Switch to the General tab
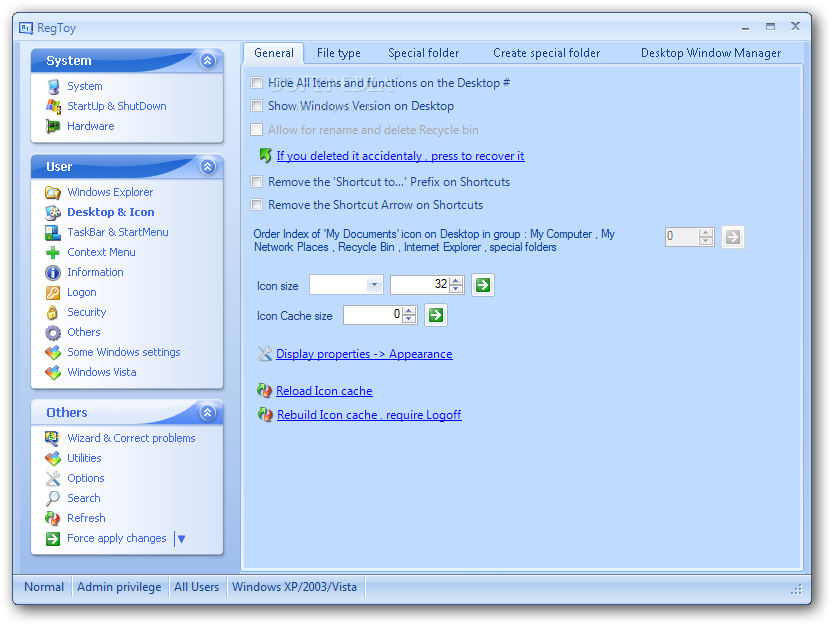This screenshot has width=832, height=625. pyautogui.click(x=274, y=53)
